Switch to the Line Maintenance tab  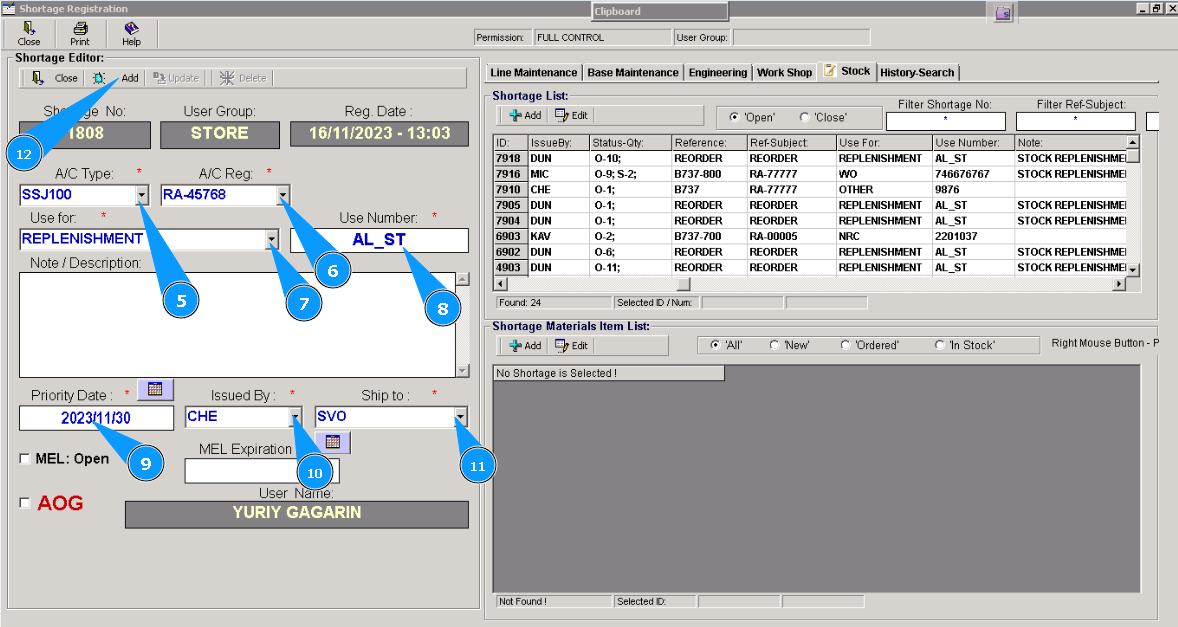pos(533,73)
